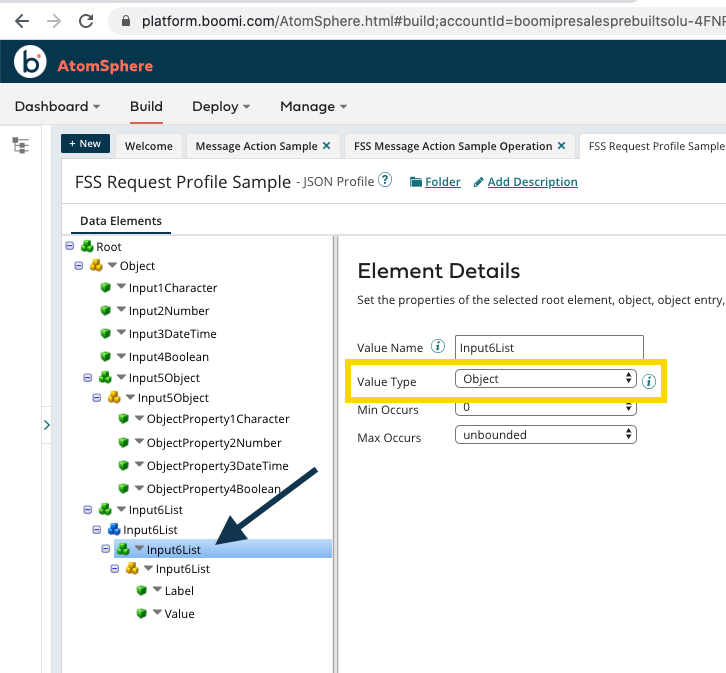
Task: Open the Max Occurs dropdown
Action: click(x=544, y=435)
